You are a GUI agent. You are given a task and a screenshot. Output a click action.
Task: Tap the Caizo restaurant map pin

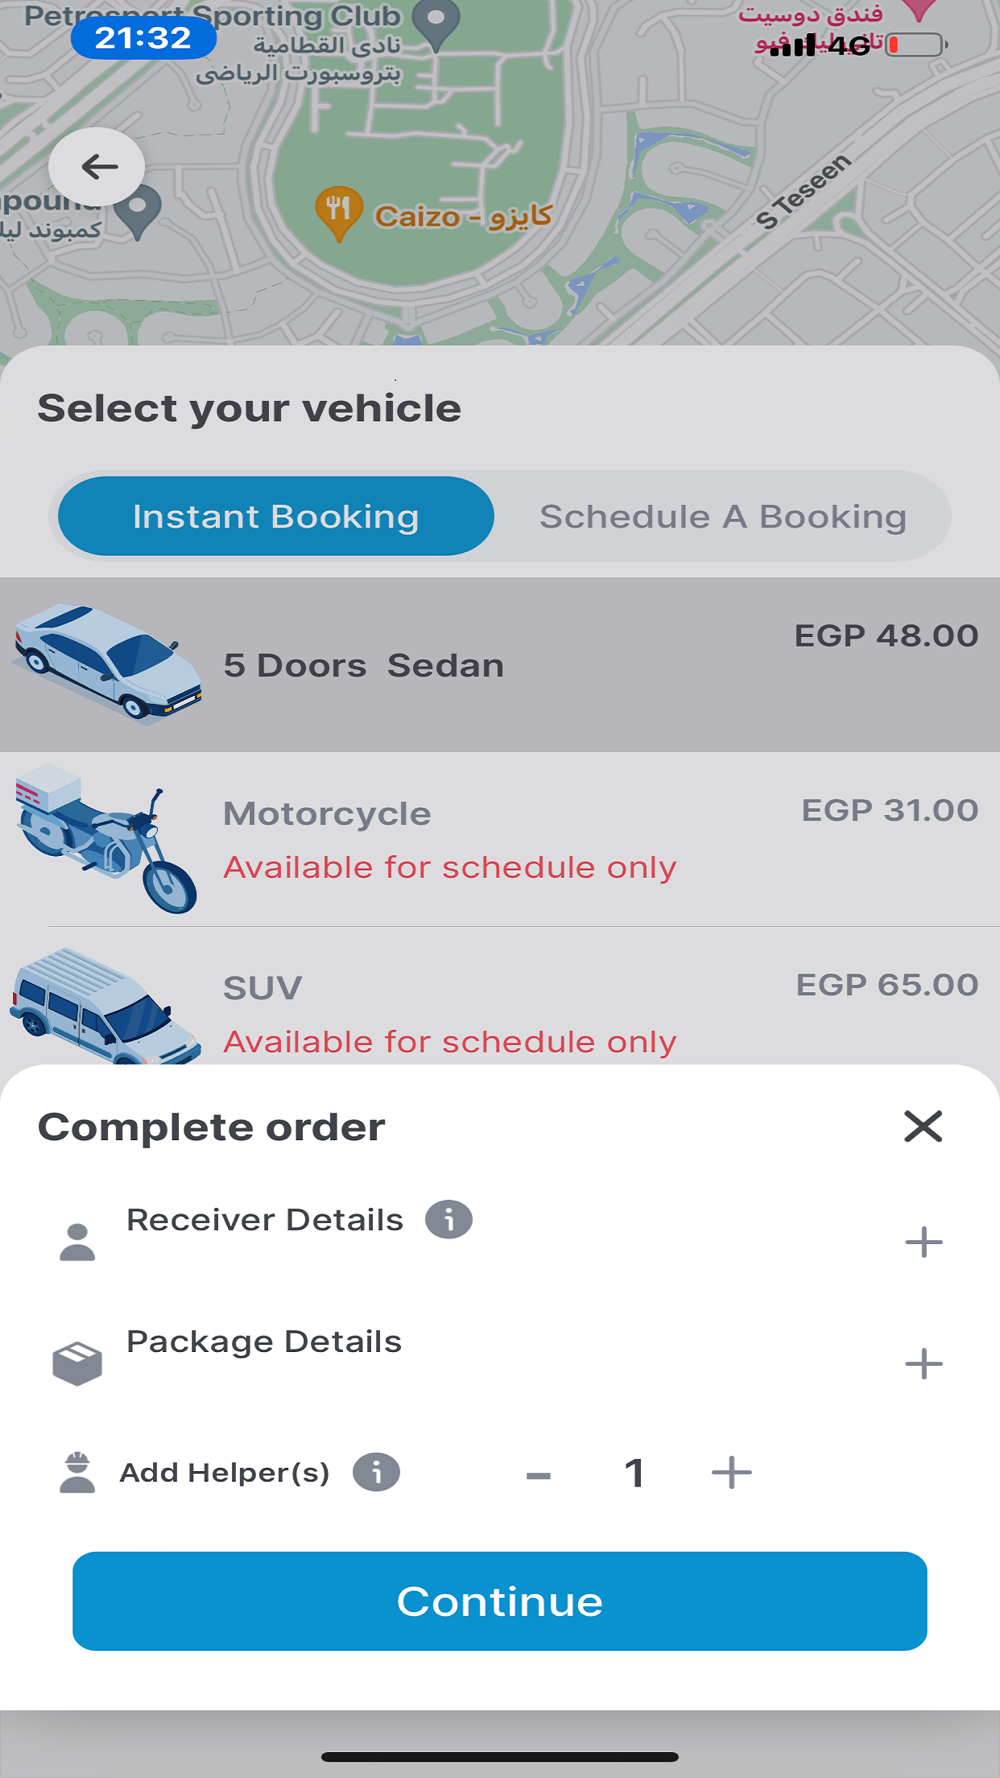click(339, 212)
